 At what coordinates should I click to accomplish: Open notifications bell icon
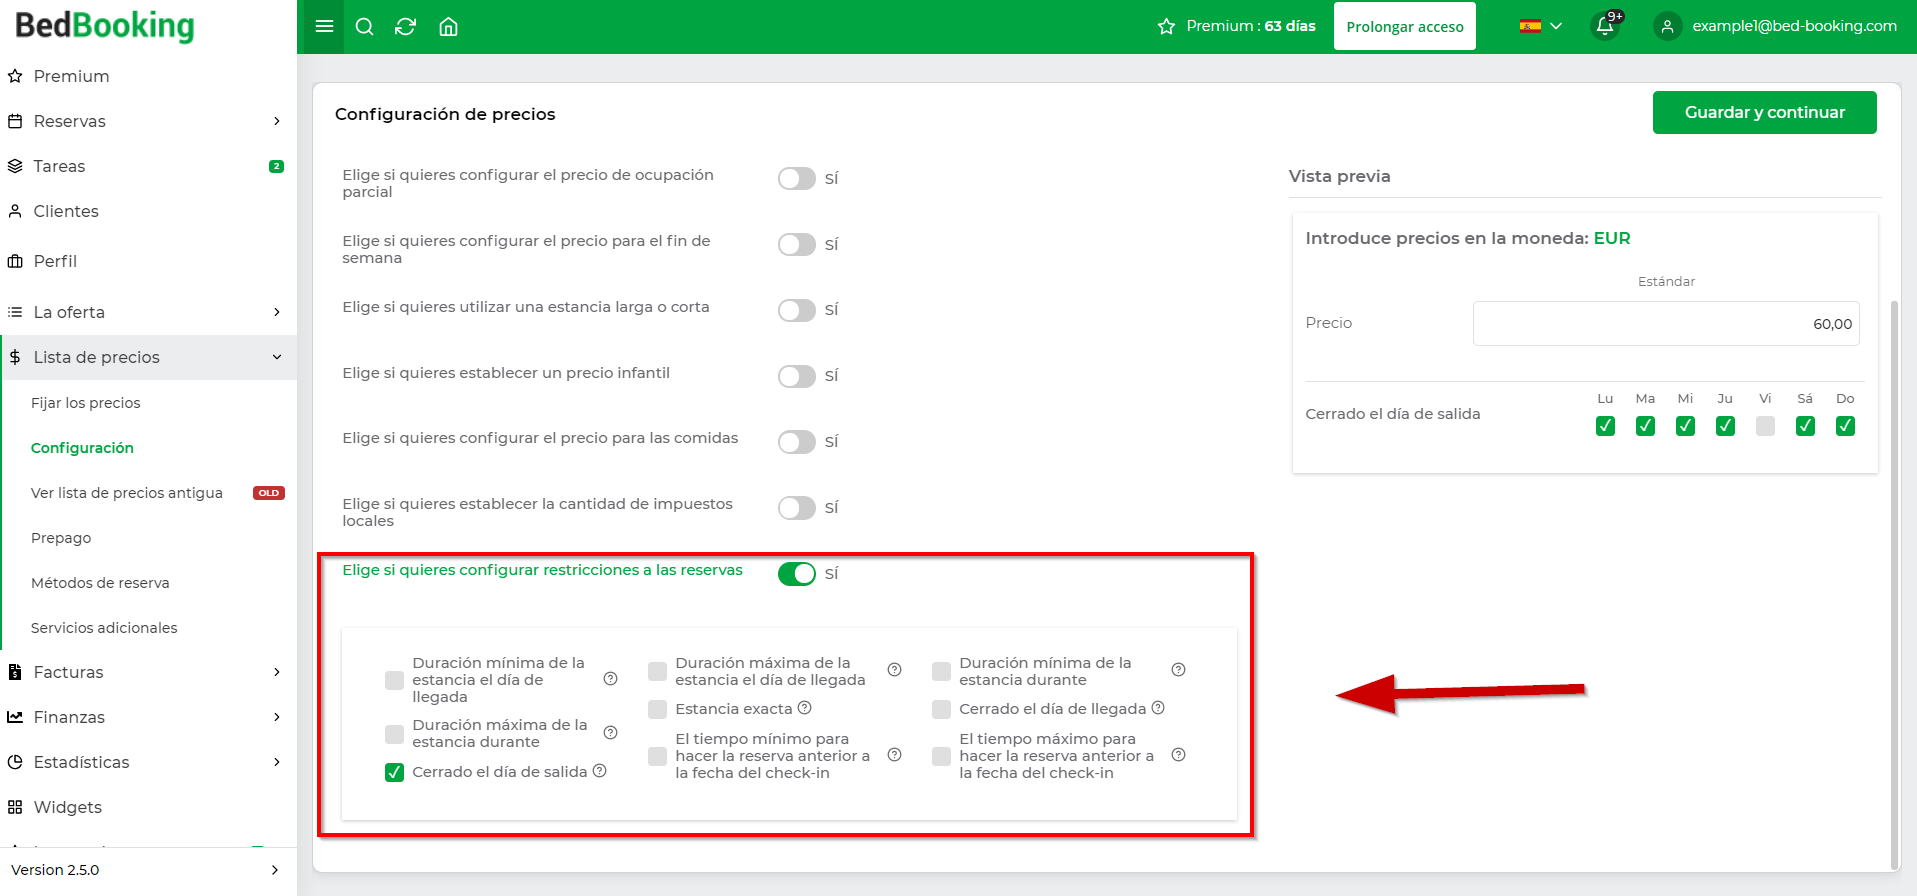pos(1605,26)
